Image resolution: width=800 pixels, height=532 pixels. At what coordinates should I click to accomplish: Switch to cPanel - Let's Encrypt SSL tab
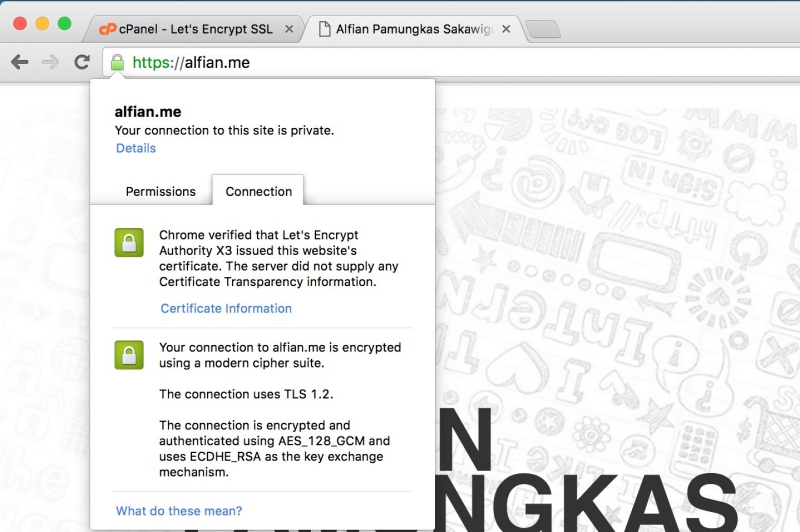194,29
